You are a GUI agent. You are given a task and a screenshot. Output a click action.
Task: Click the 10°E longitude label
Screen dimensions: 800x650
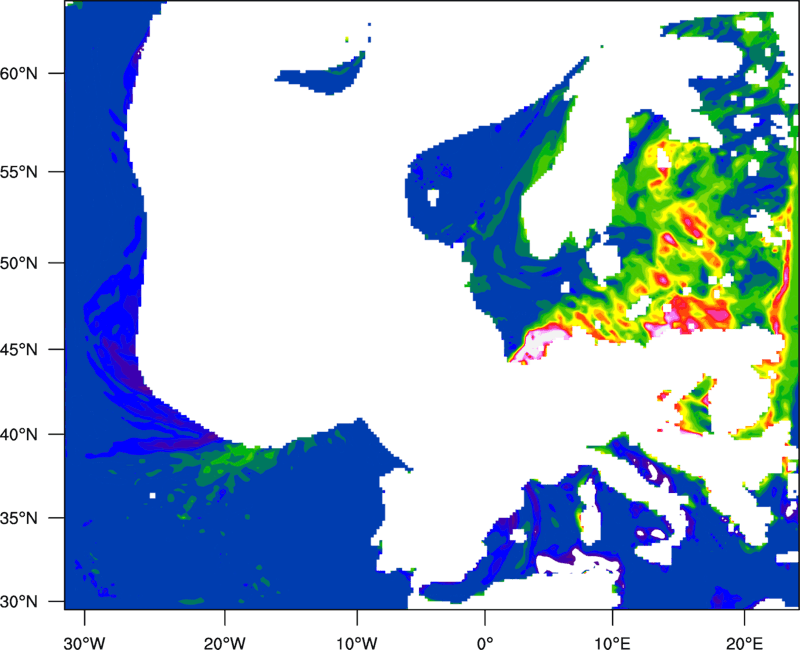(612, 642)
